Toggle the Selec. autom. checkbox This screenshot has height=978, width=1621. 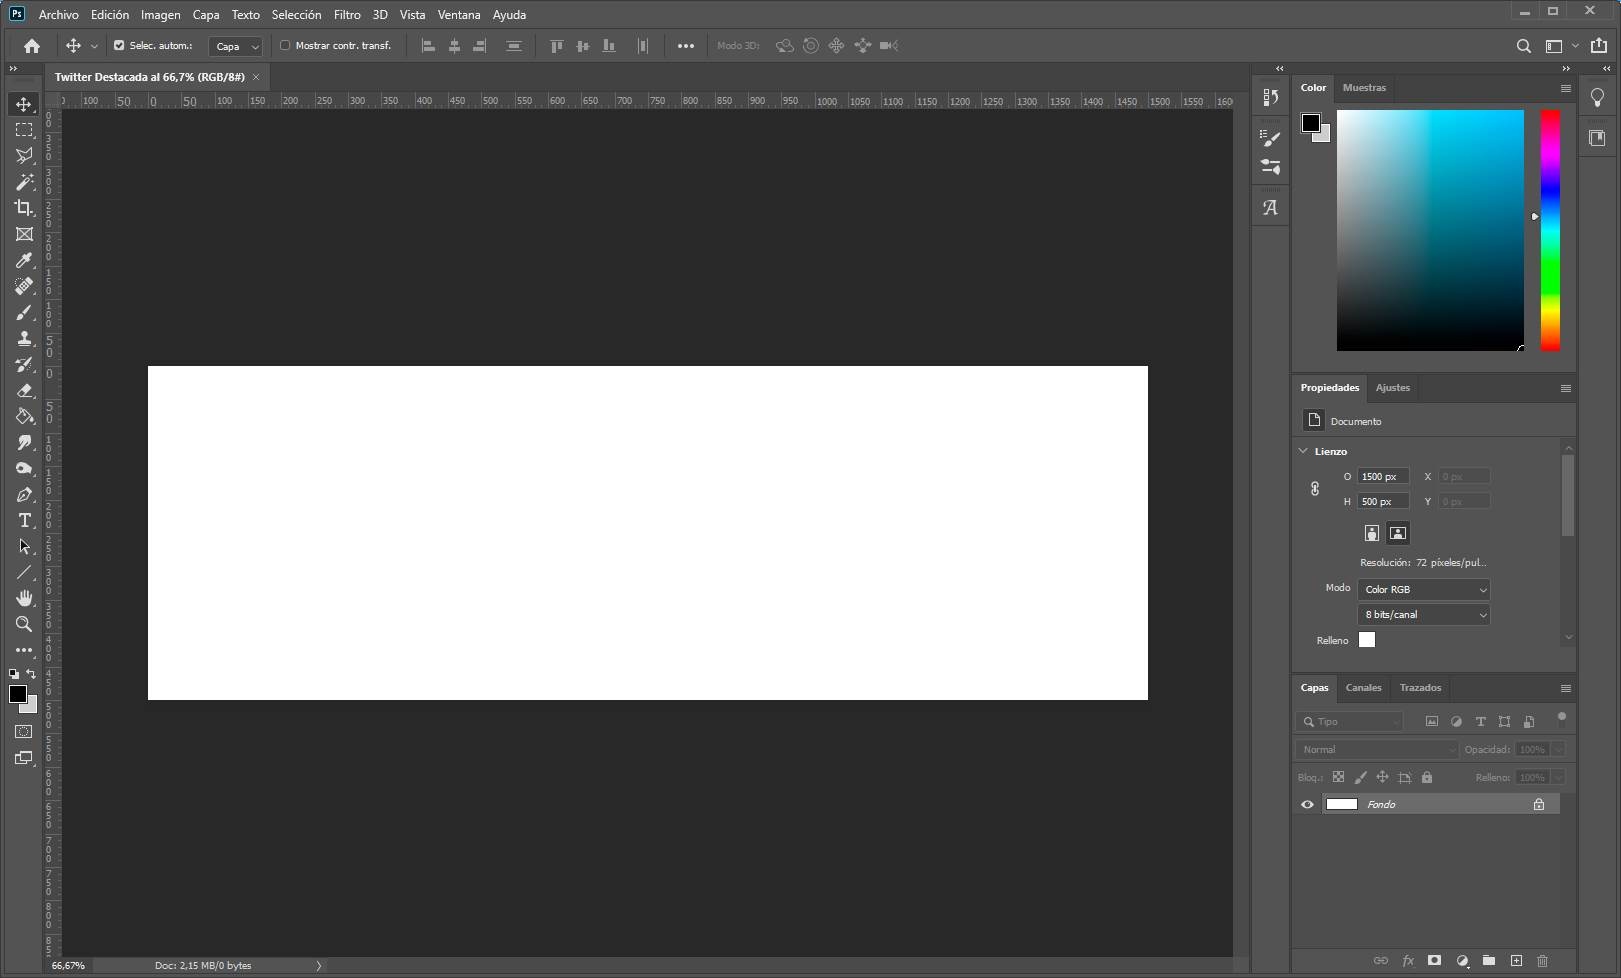tap(119, 46)
